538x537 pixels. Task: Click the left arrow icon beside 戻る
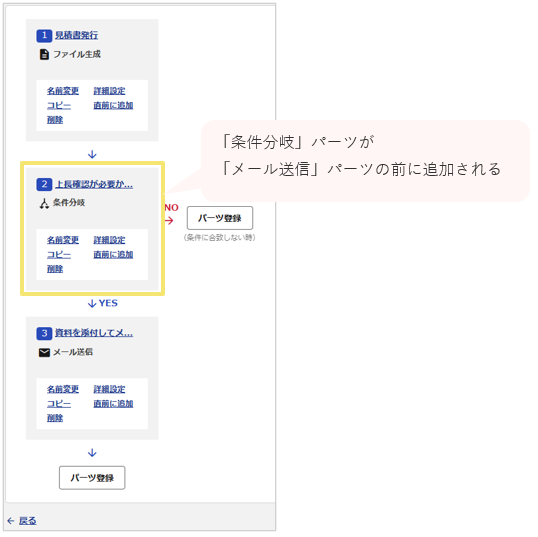pyautogui.click(x=11, y=521)
